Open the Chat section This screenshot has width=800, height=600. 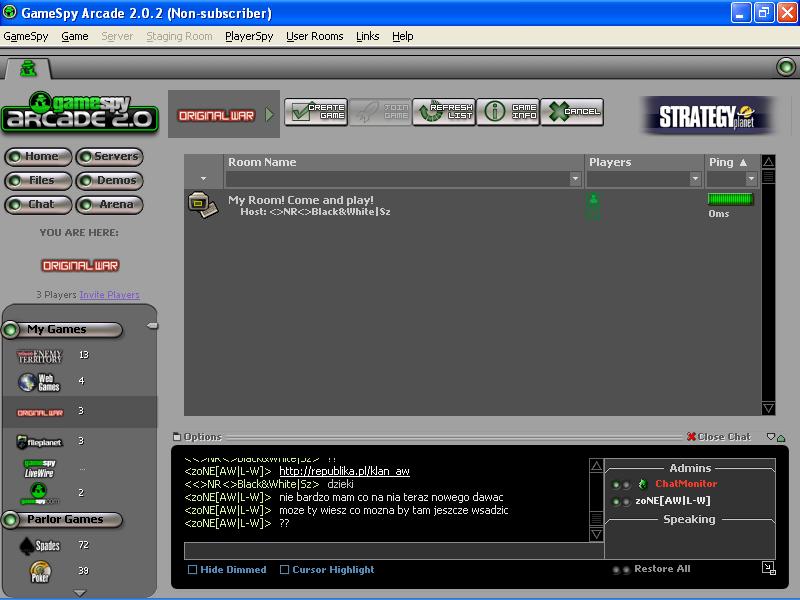(38, 204)
